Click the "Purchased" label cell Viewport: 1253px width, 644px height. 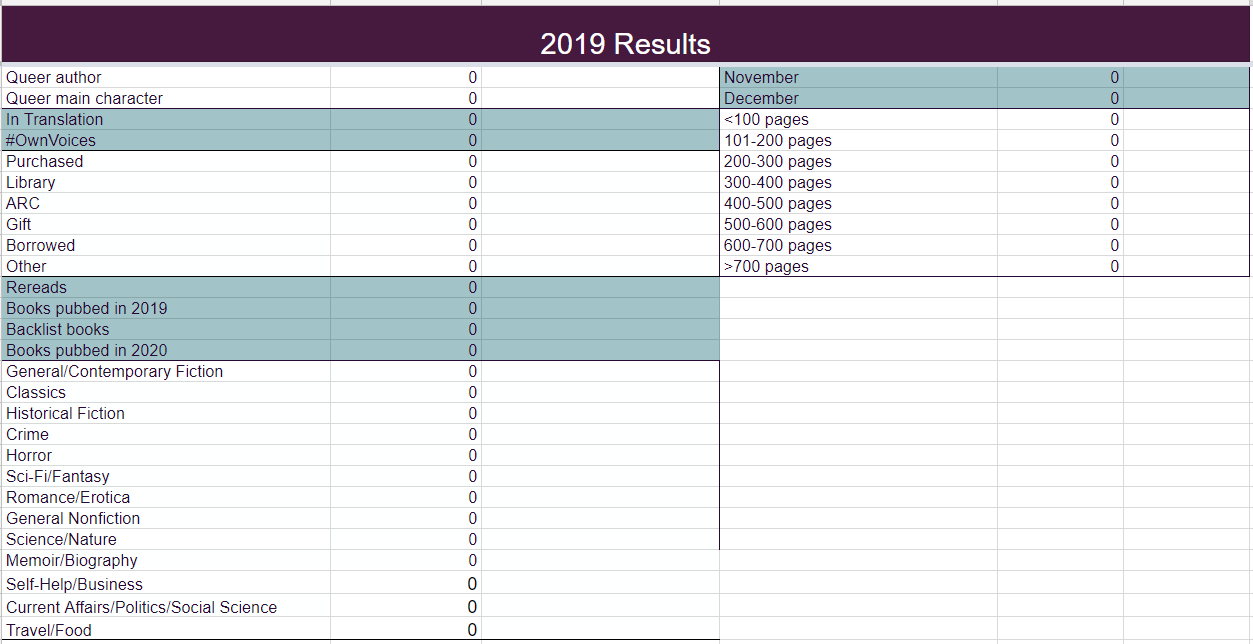point(166,161)
